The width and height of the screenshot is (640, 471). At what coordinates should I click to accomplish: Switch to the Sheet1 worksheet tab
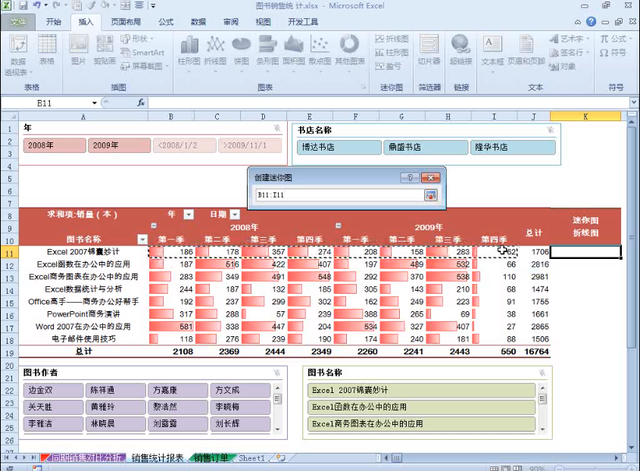click(251, 458)
